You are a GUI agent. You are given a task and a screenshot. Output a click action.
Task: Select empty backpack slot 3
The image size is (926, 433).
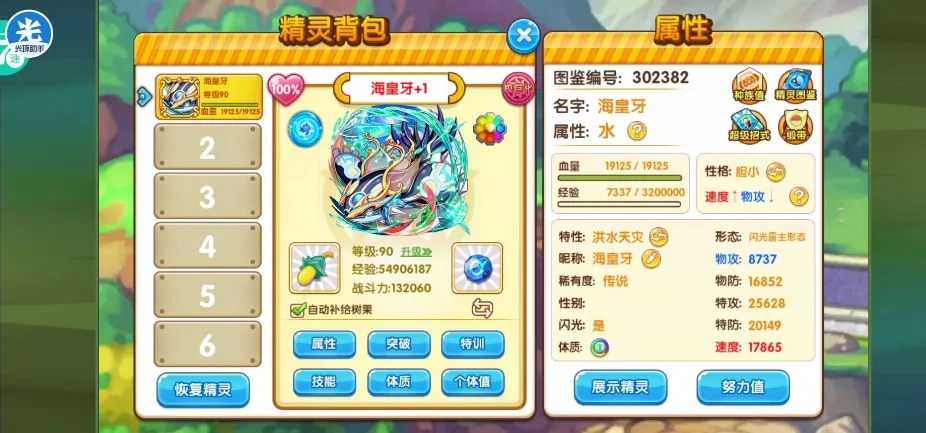pos(207,196)
